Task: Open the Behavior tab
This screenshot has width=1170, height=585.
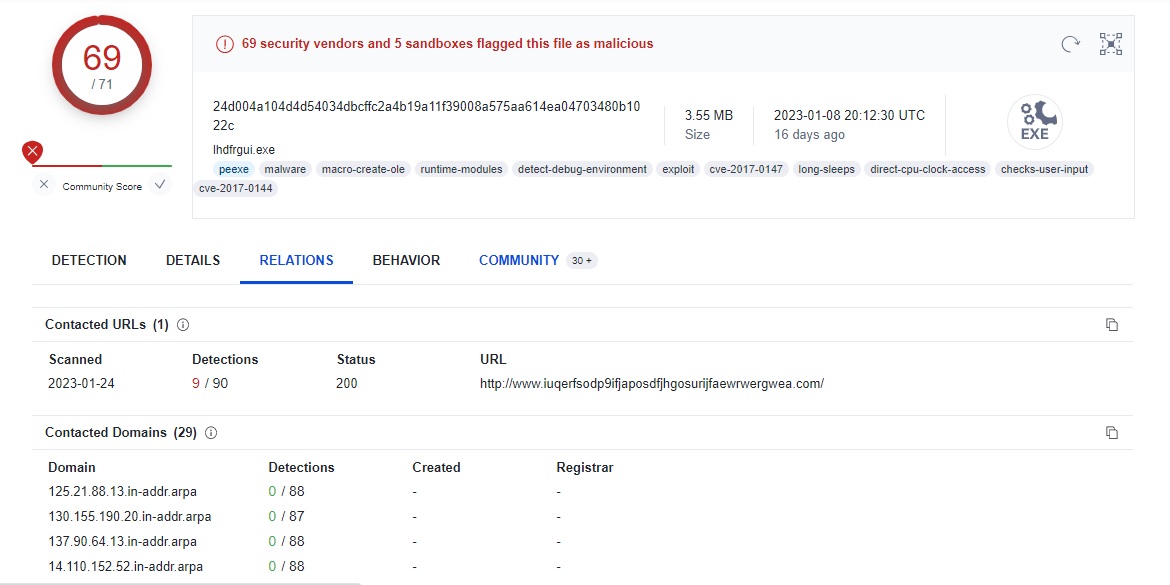Action: click(406, 260)
